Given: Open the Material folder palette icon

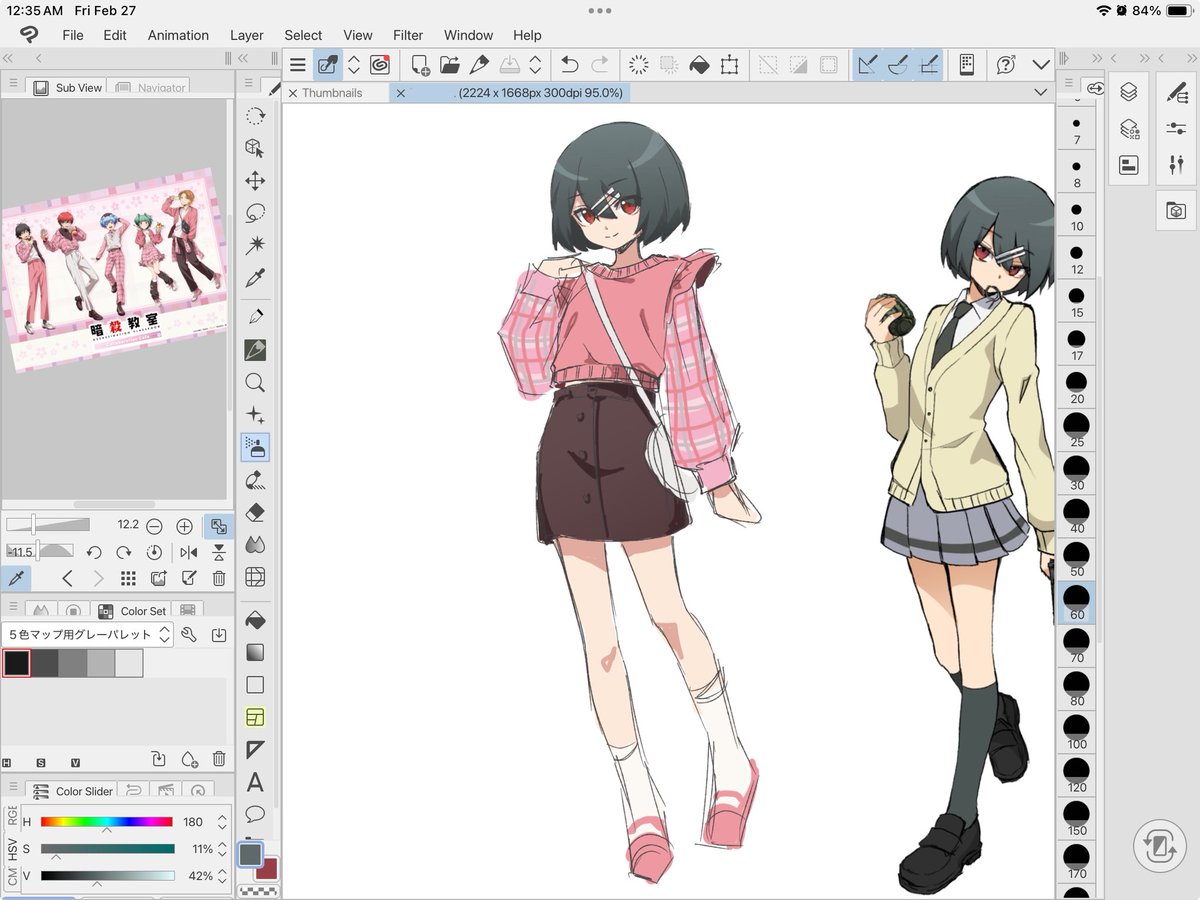Looking at the screenshot, I should click(1176, 211).
